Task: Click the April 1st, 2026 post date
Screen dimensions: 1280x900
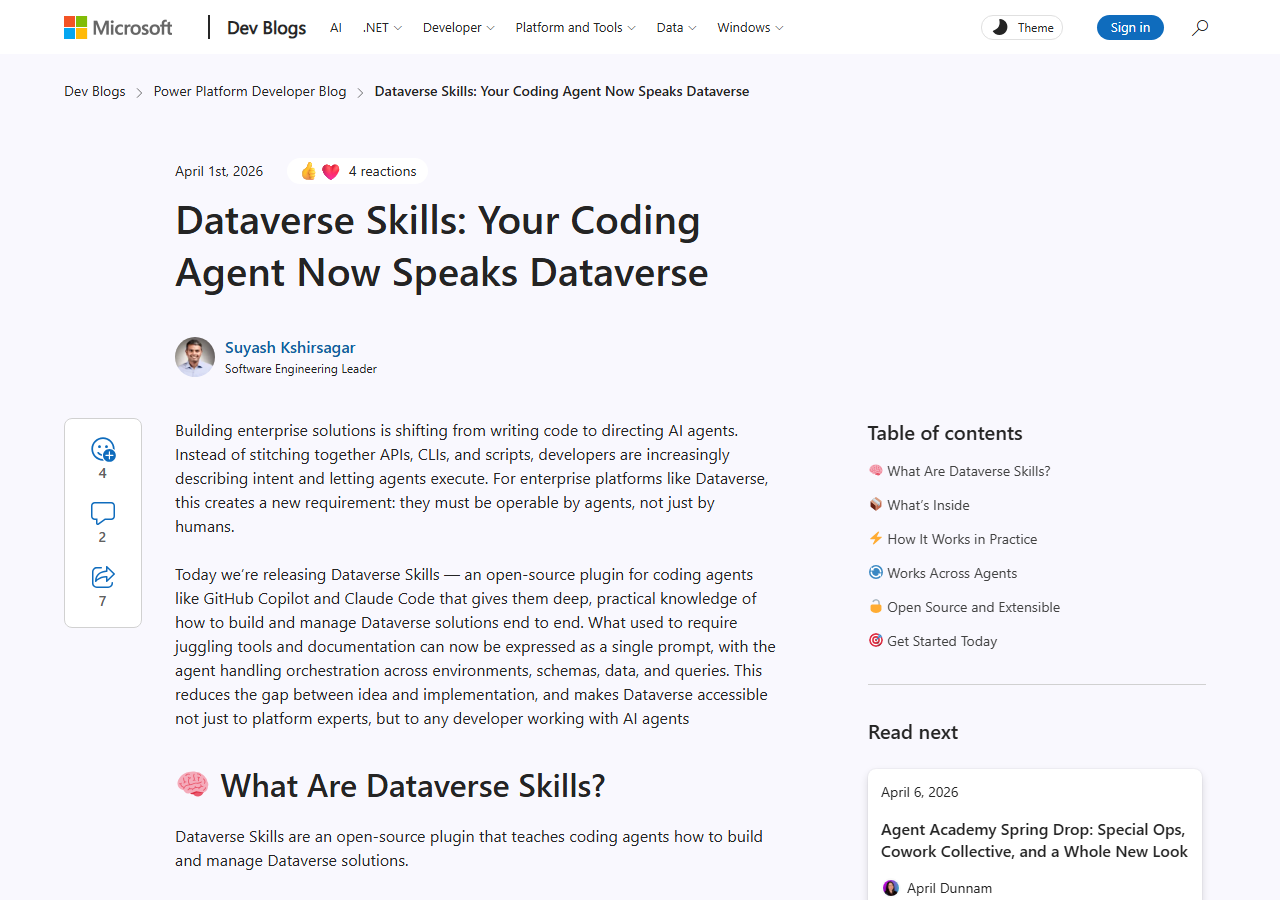Action: pyautogui.click(x=219, y=171)
